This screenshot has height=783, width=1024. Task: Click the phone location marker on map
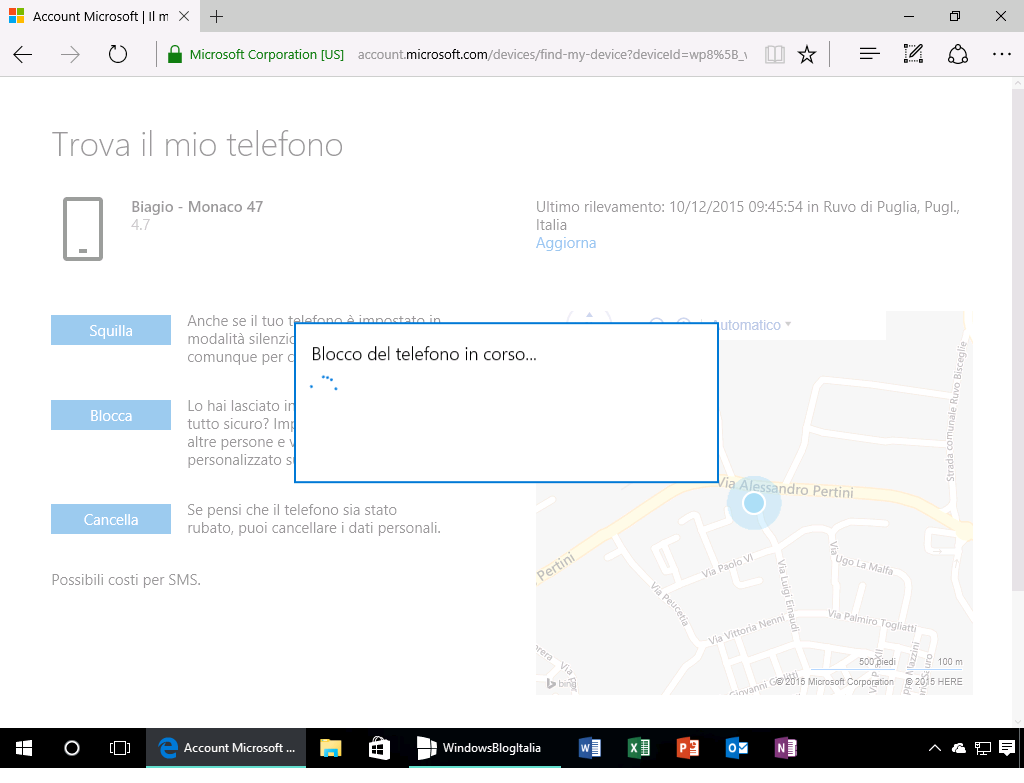754,503
